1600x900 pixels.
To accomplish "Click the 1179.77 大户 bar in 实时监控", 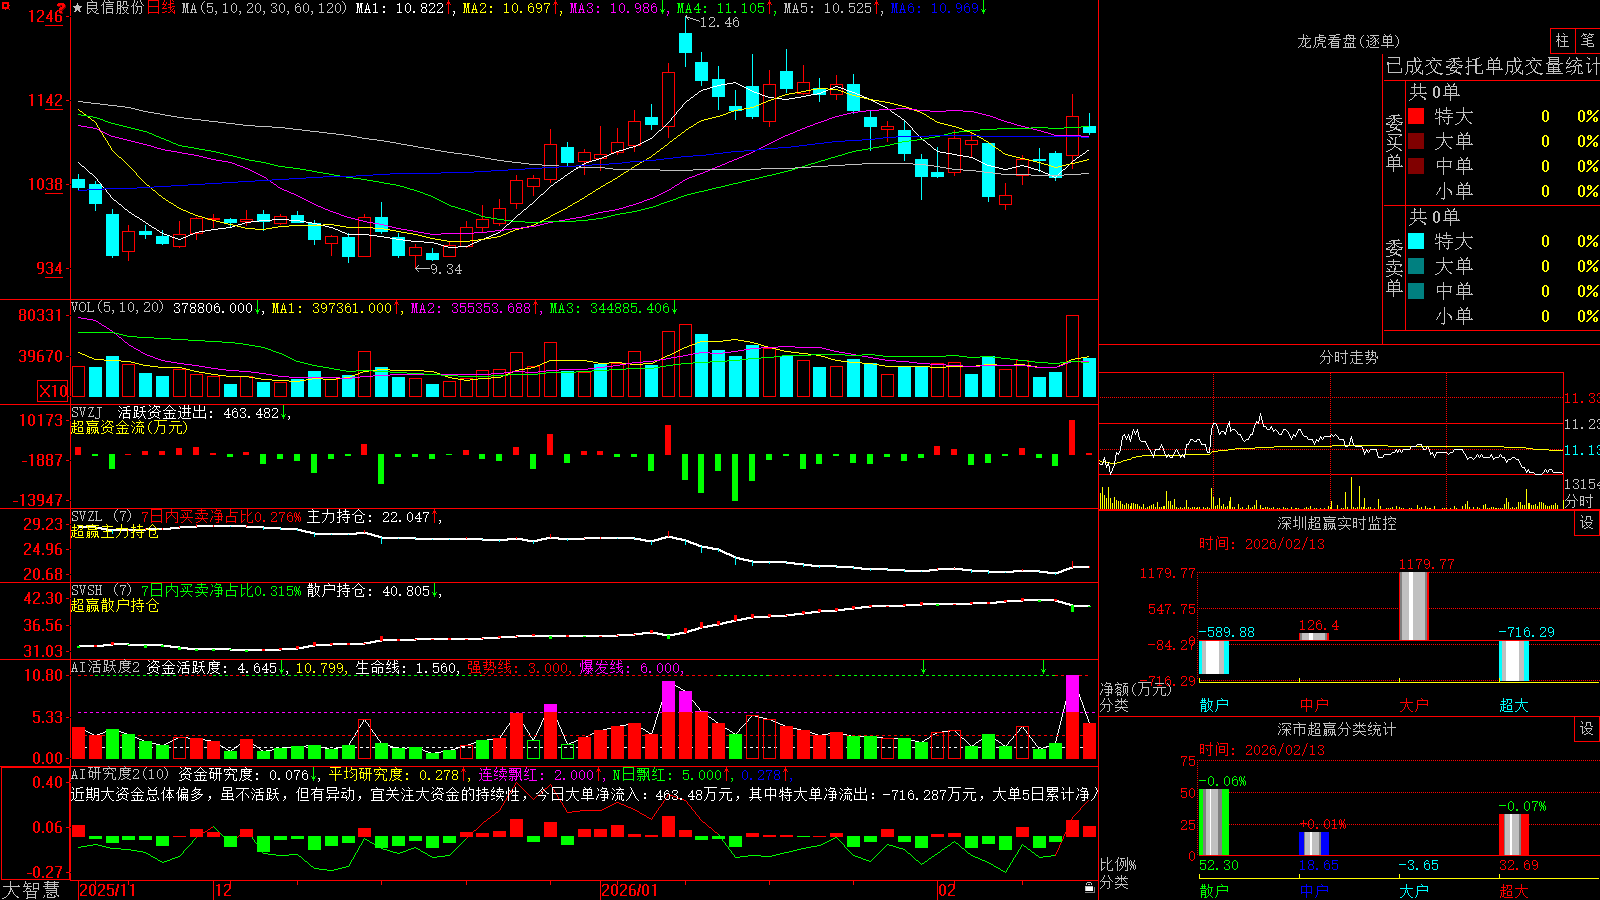I will click(x=1414, y=606).
